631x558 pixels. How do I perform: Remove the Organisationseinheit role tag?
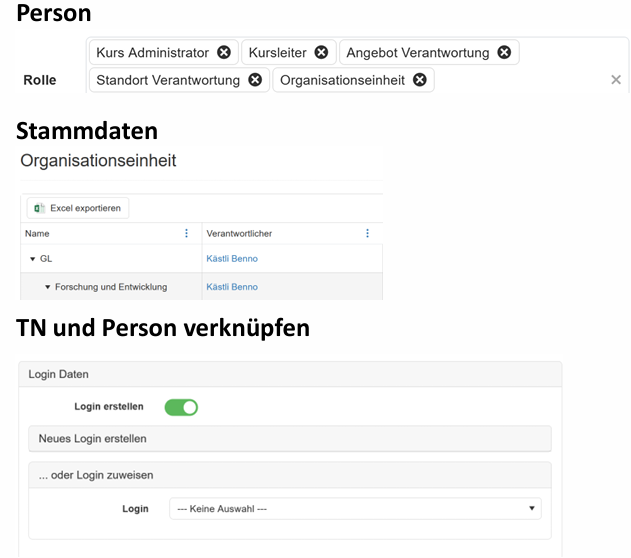tap(420, 80)
